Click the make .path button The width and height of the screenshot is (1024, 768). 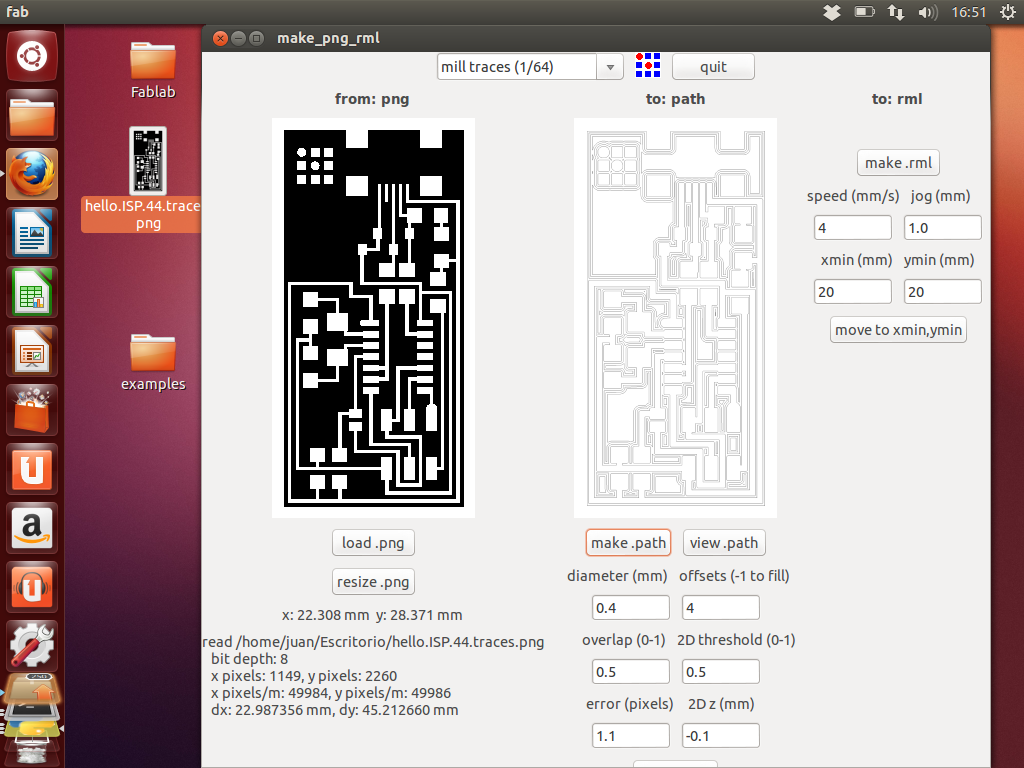click(x=628, y=543)
